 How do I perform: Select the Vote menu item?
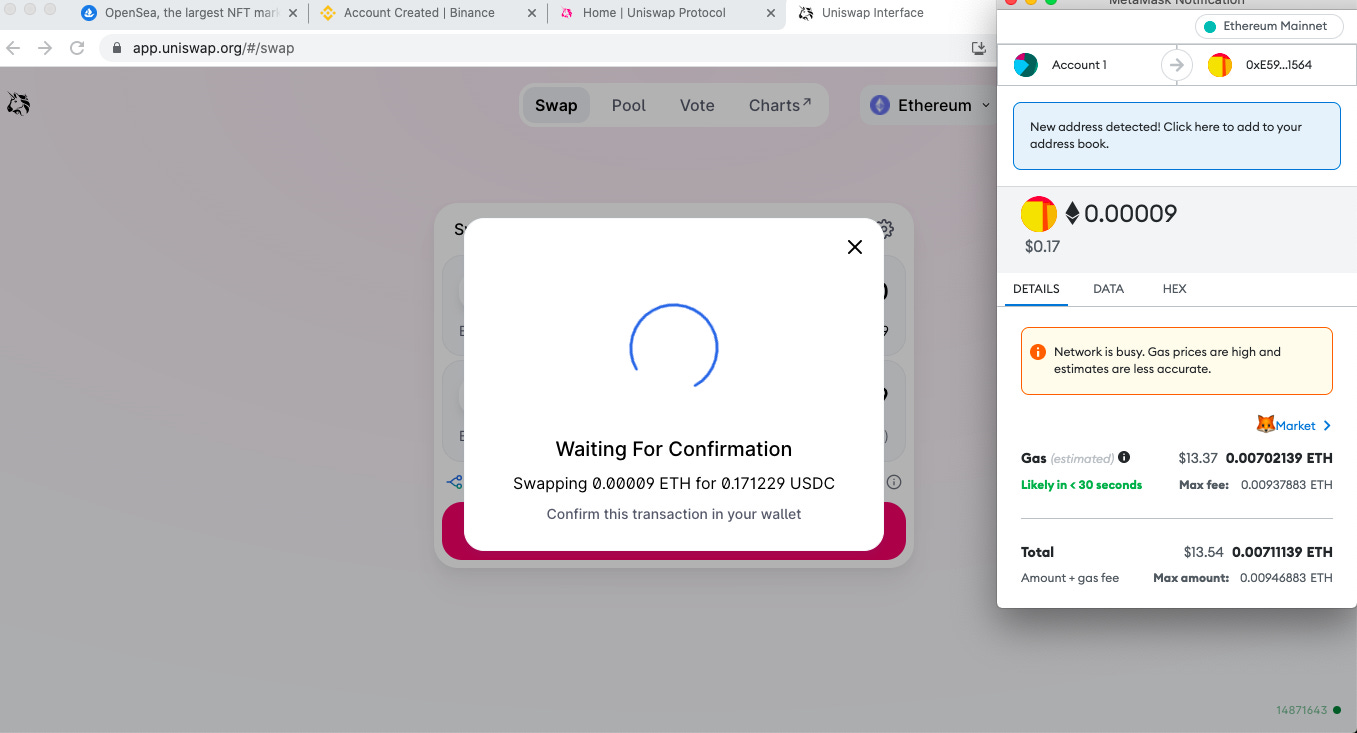coord(697,104)
